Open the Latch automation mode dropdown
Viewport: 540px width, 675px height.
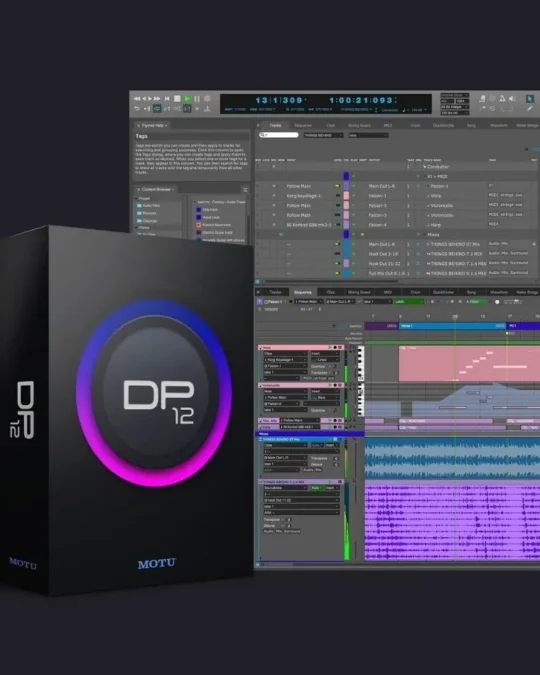tap(409, 302)
